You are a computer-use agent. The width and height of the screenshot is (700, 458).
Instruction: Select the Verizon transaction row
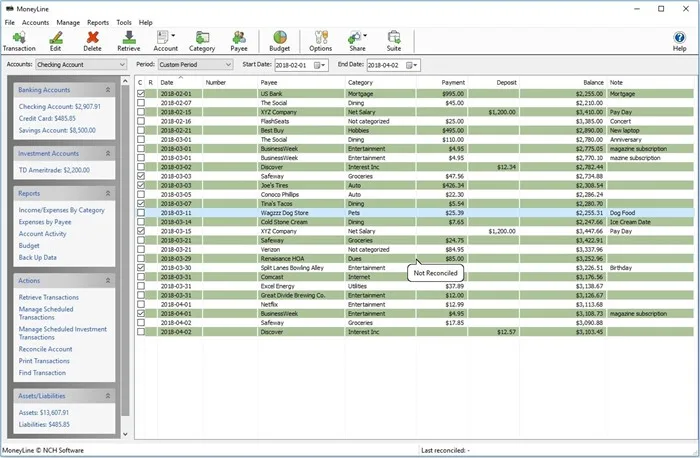tap(415, 250)
